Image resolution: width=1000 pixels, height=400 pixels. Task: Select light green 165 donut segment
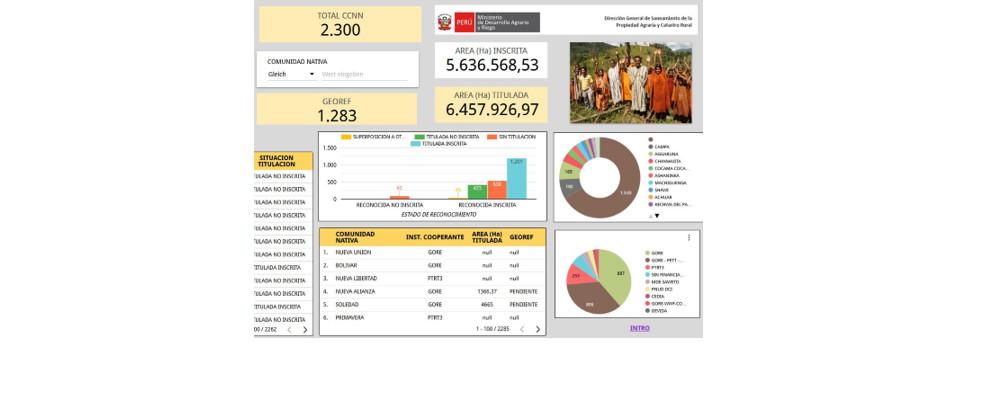pos(568,172)
